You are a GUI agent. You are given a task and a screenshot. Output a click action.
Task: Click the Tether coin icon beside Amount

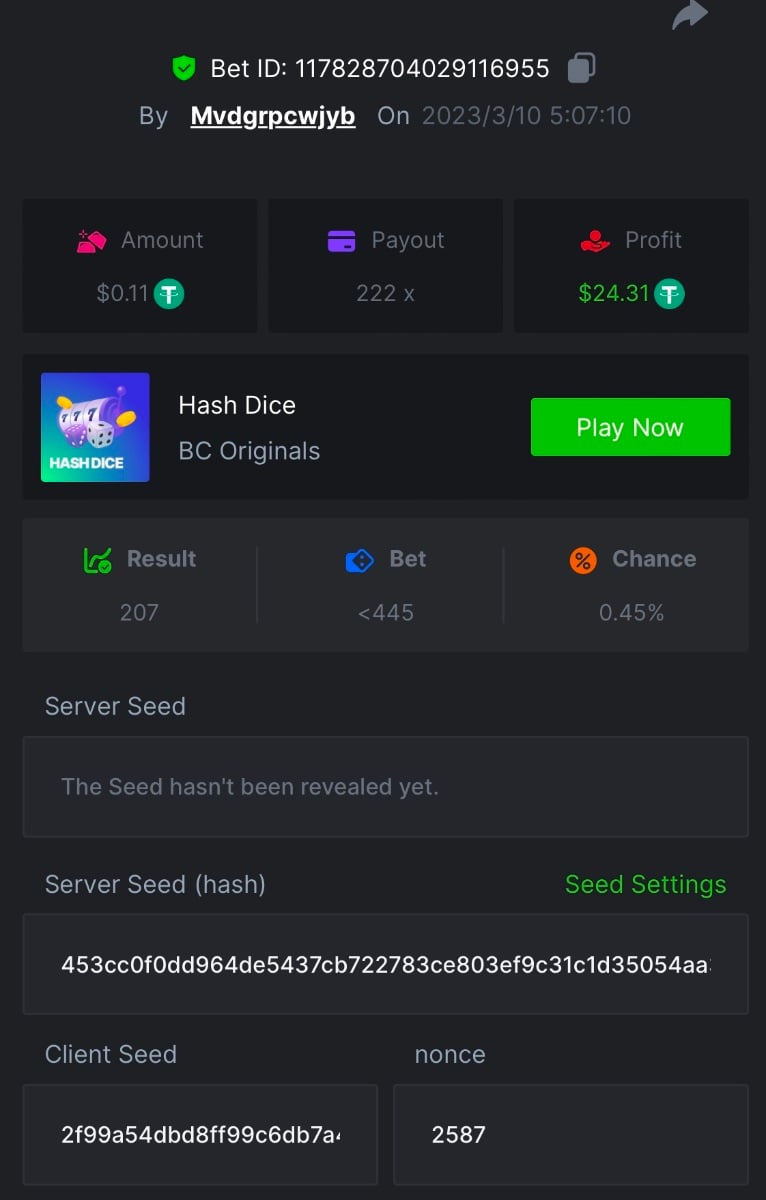[169, 294]
